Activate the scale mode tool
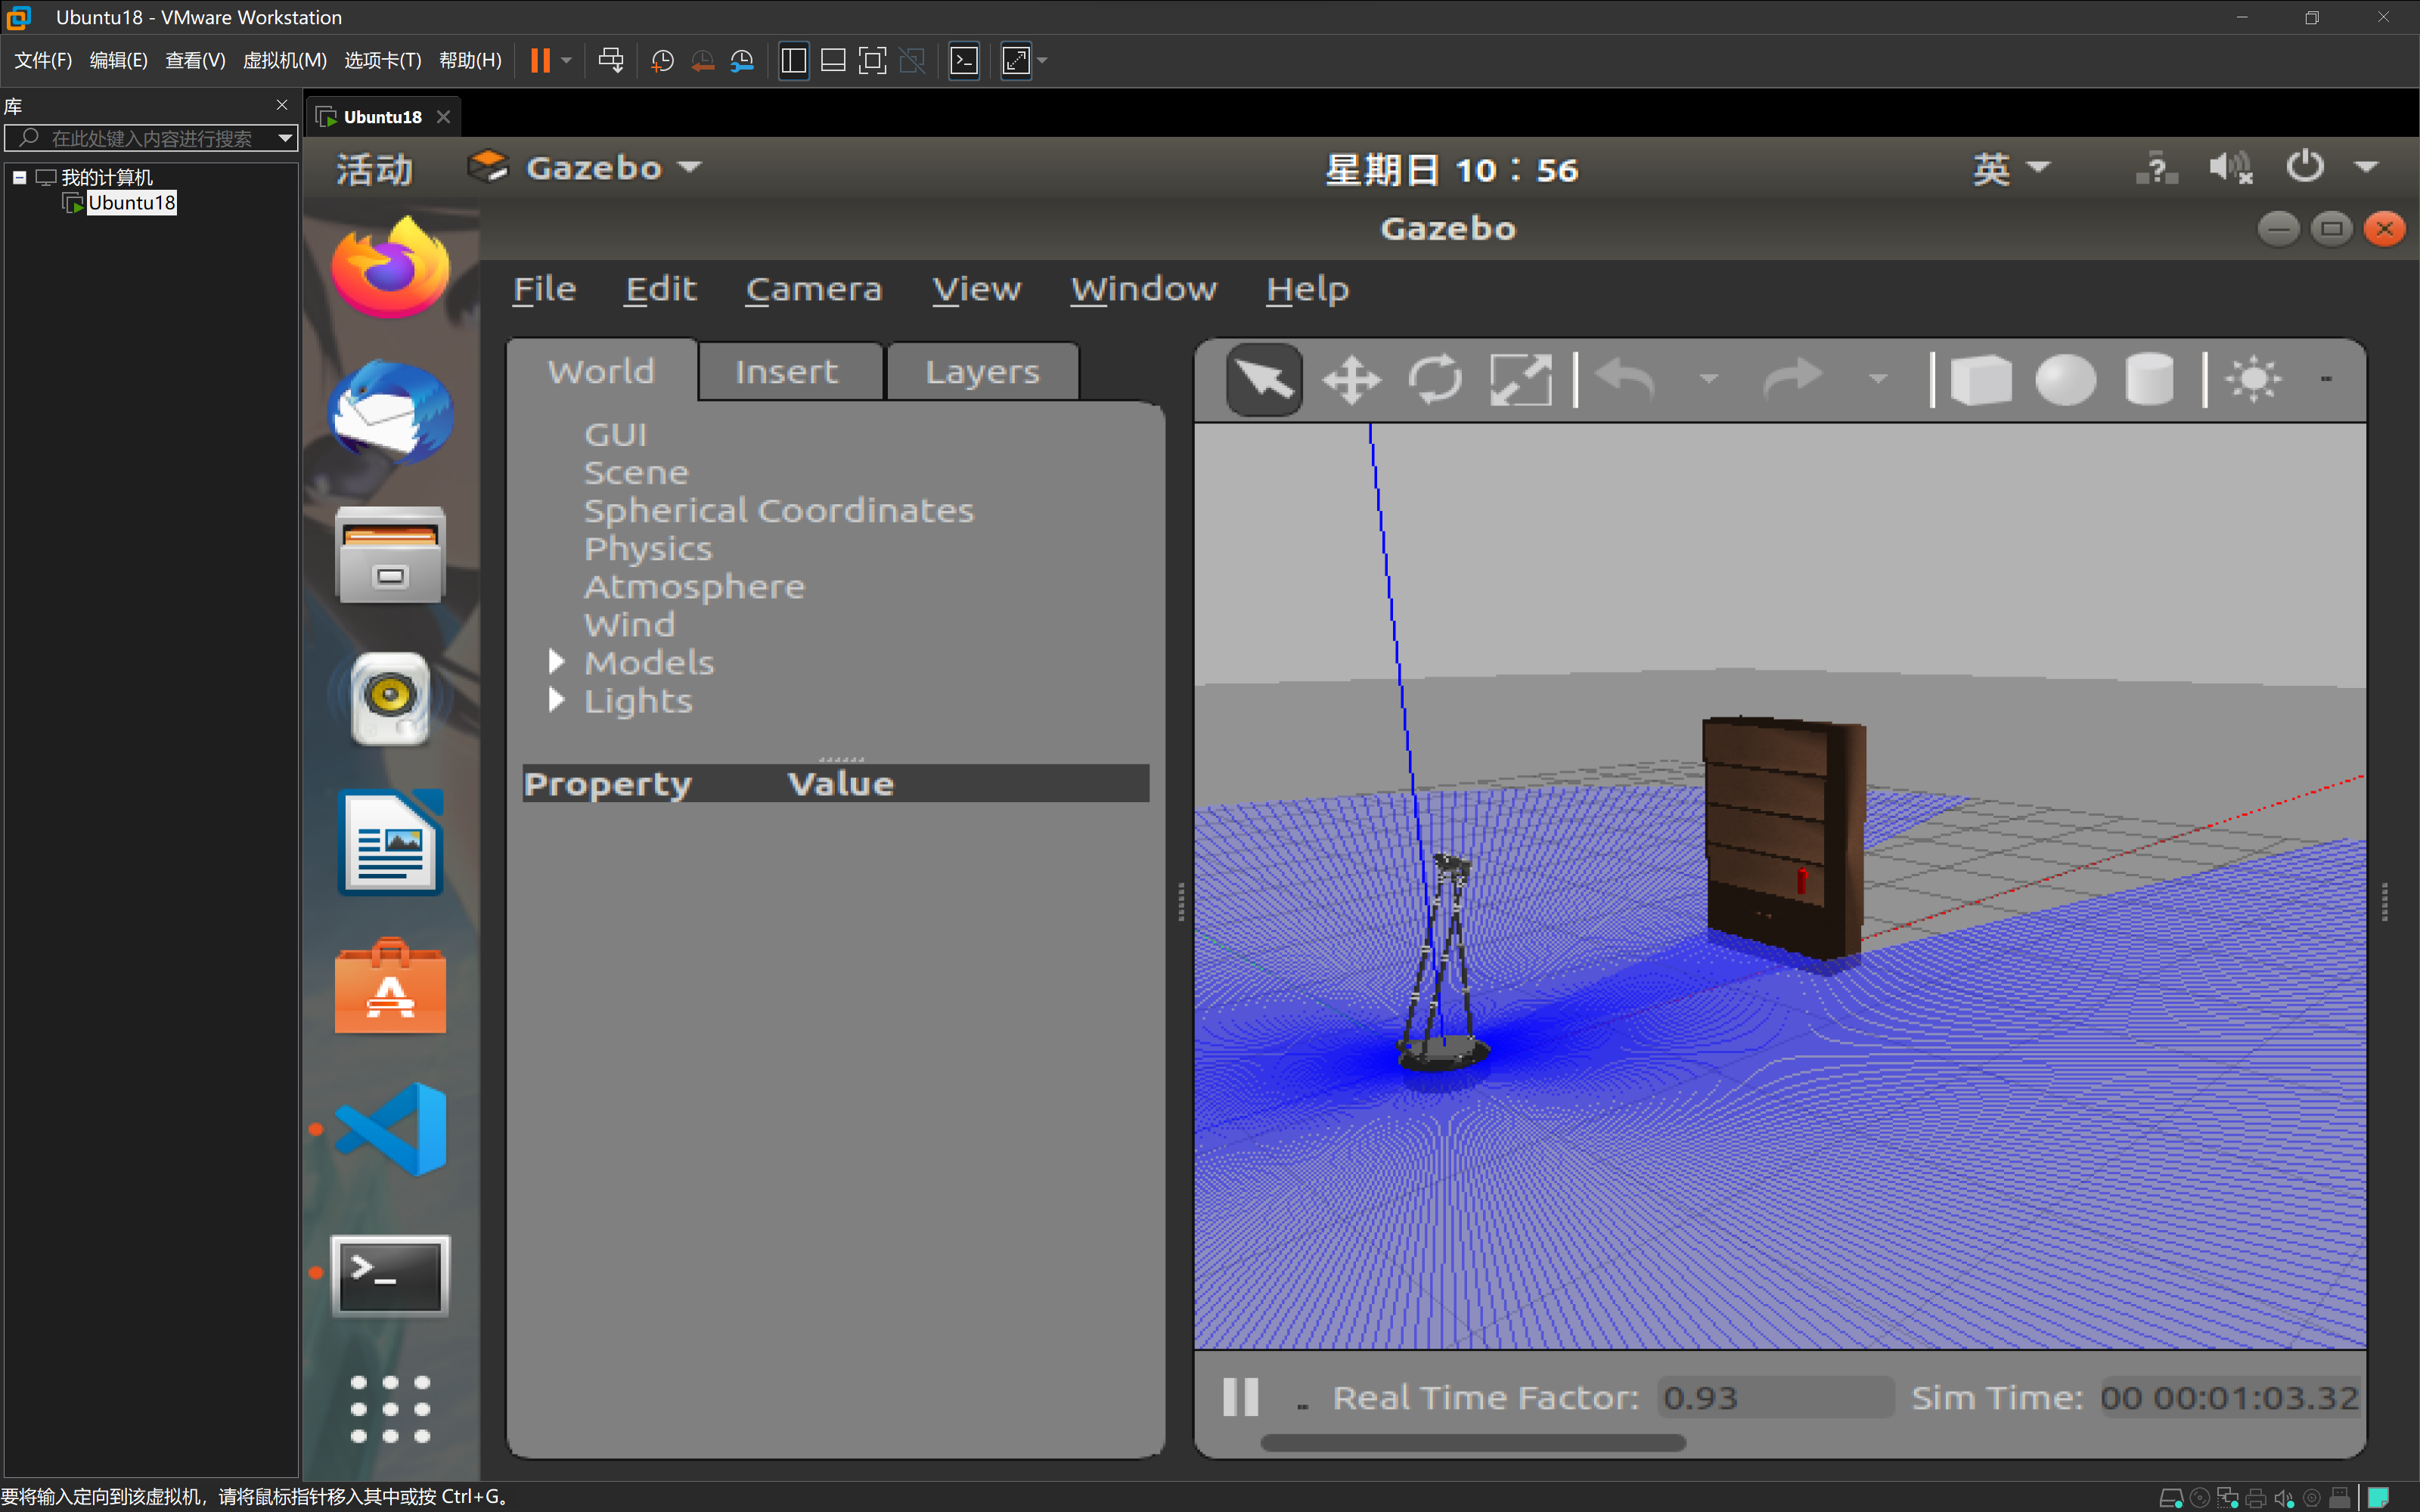The height and width of the screenshot is (1512, 2420). (x=1520, y=380)
